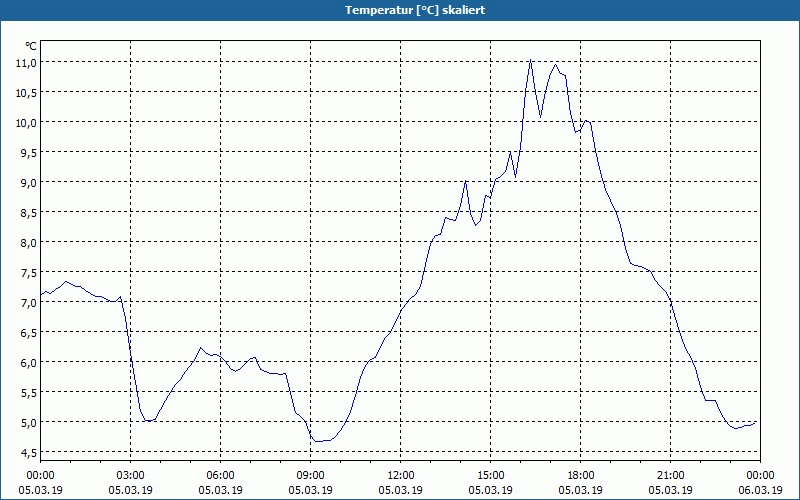Select the 9,0 y-axis label

pos(29,182)
